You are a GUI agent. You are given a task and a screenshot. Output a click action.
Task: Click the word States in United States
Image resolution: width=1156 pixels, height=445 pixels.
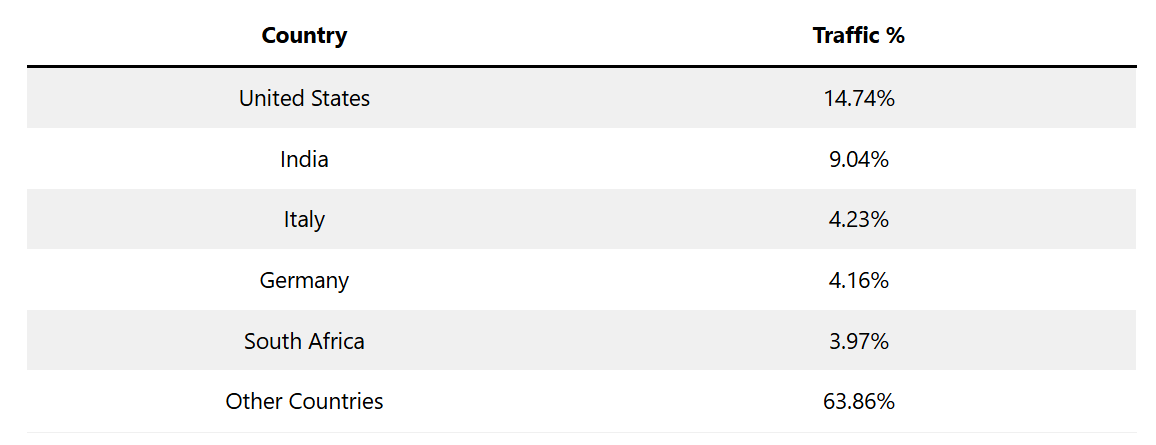click(x=339, y=98)
